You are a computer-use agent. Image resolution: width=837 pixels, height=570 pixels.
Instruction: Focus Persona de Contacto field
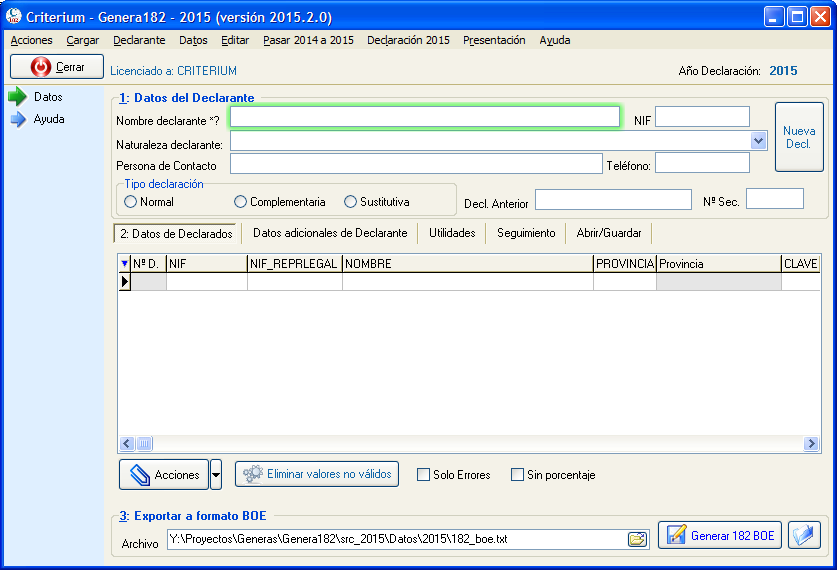pyautogui.click(x=416, y=163)
